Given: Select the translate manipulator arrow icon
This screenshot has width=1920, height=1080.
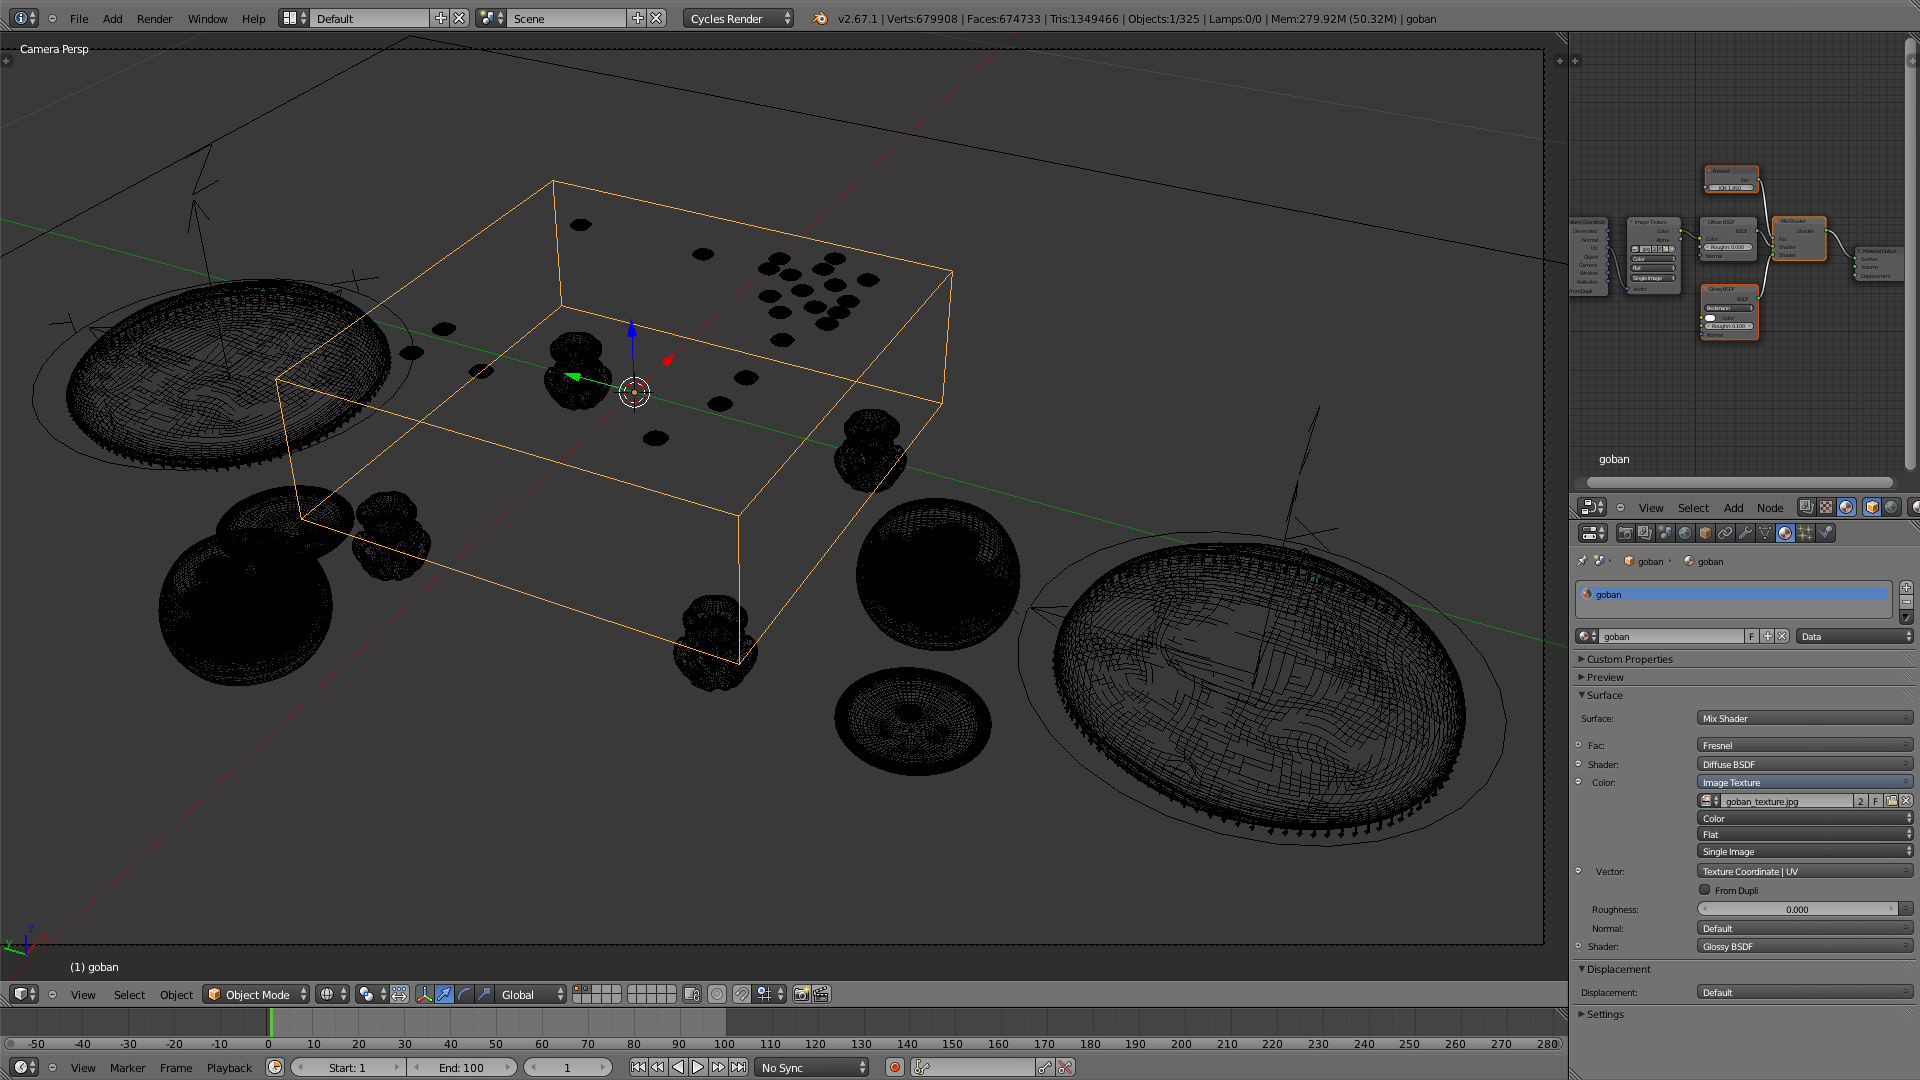Looking at the screenshot, I should pyautogui.click(x=444, y=994).
